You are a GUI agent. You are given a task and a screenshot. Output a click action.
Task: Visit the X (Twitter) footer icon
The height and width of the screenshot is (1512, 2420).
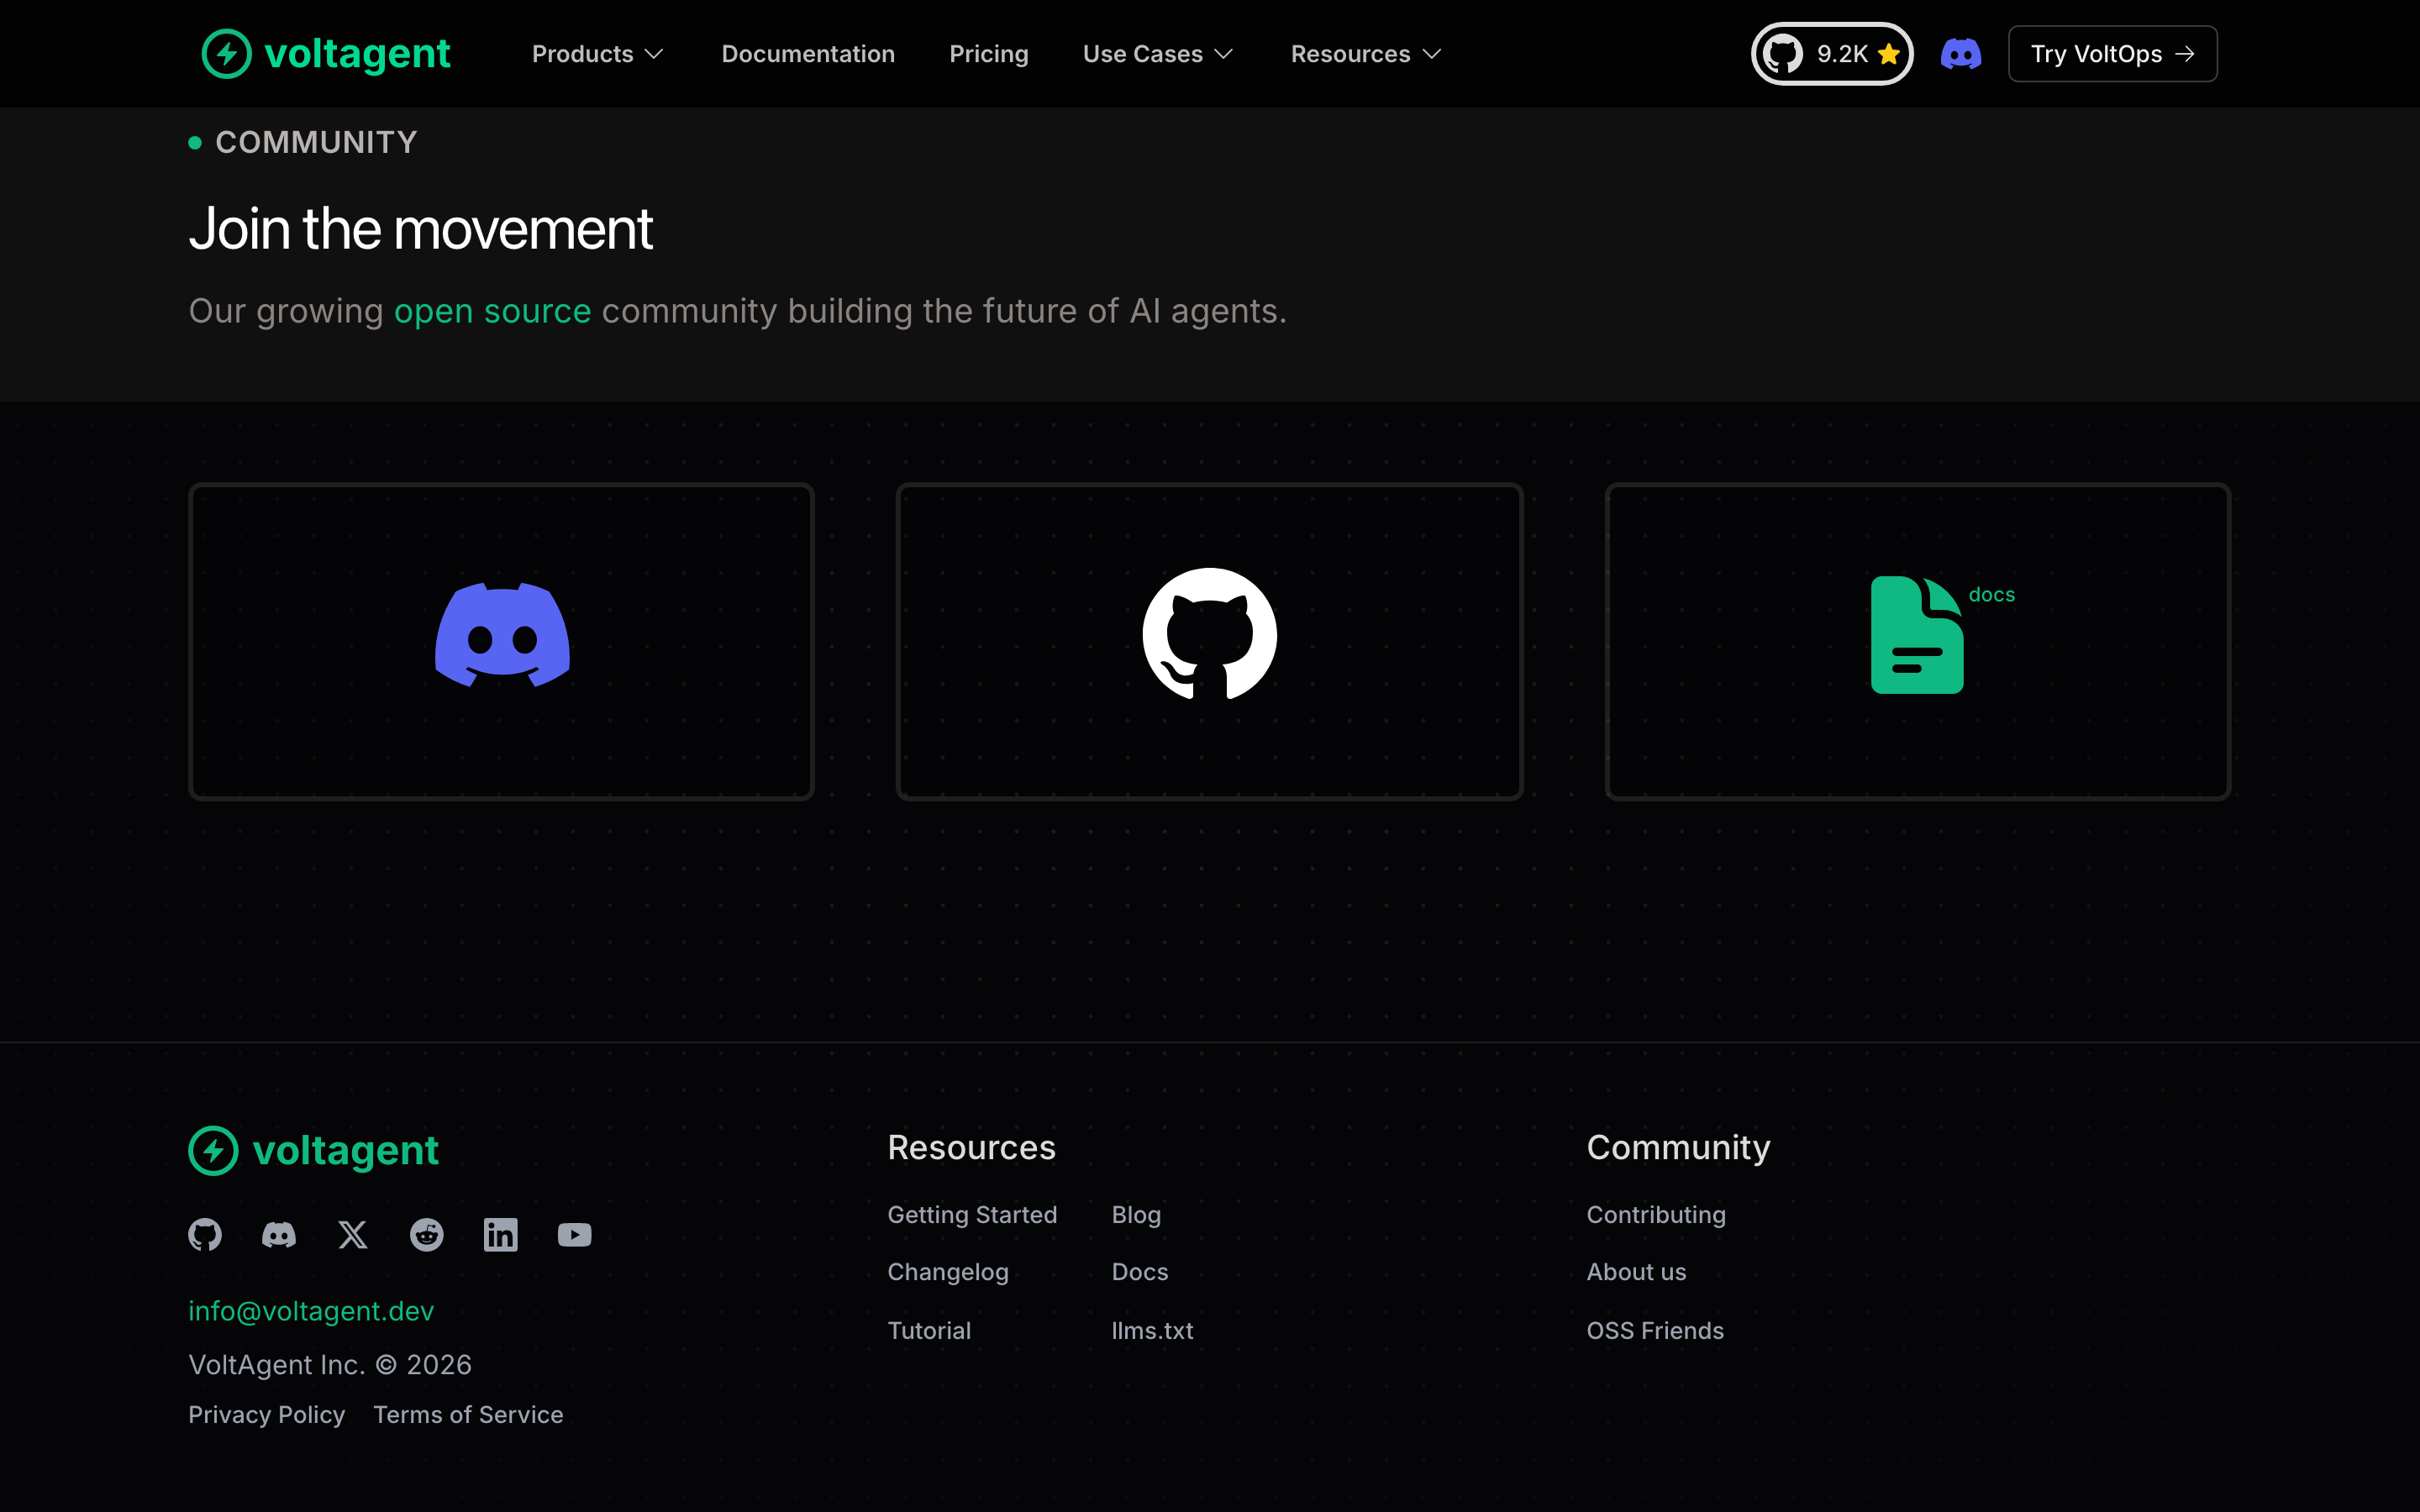[x=353, y=1235]
